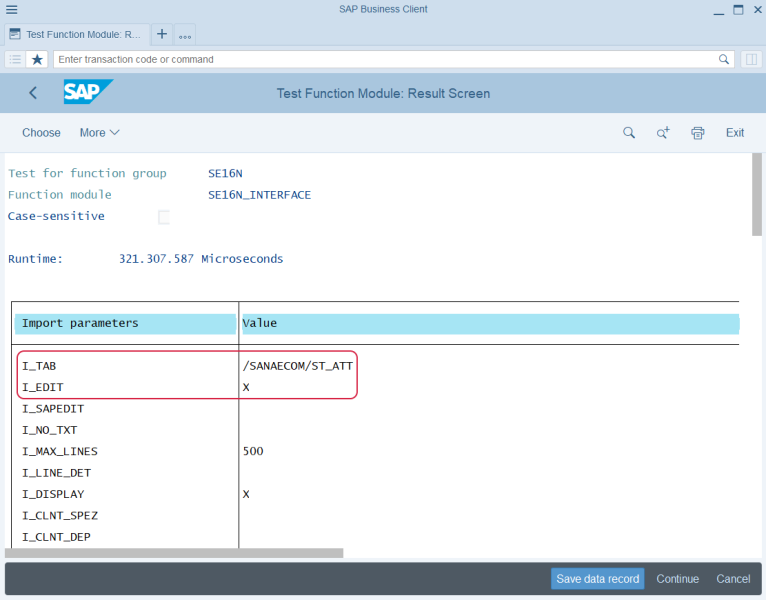The height and width of the screenshot is (600, 766).
Task: Go back using the left chevron
Action: click(x=33, y=93)
